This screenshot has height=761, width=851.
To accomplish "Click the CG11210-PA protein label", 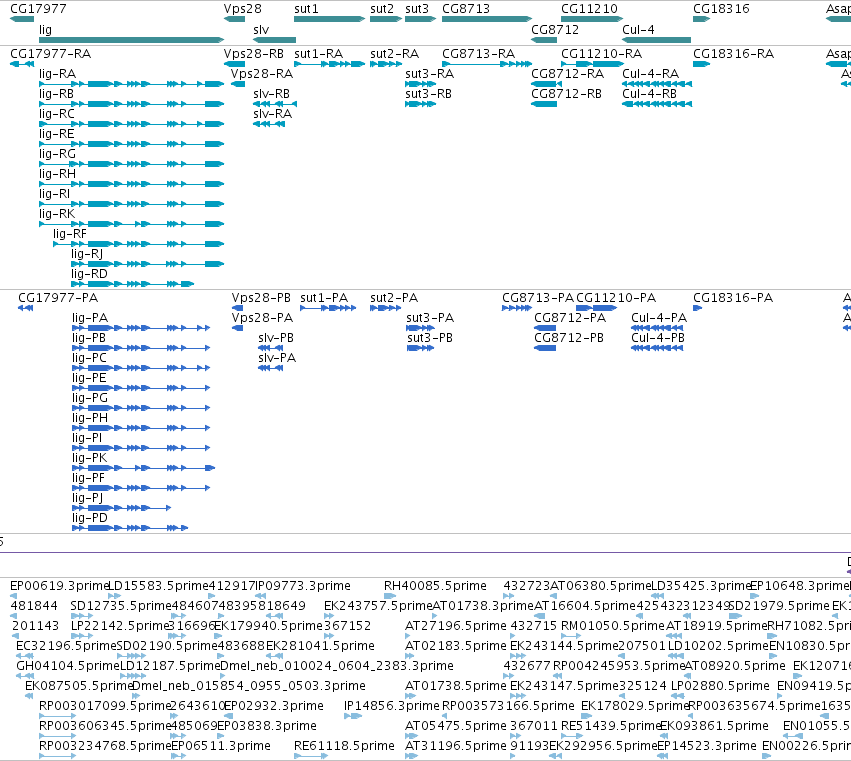I will coord(616,298).
